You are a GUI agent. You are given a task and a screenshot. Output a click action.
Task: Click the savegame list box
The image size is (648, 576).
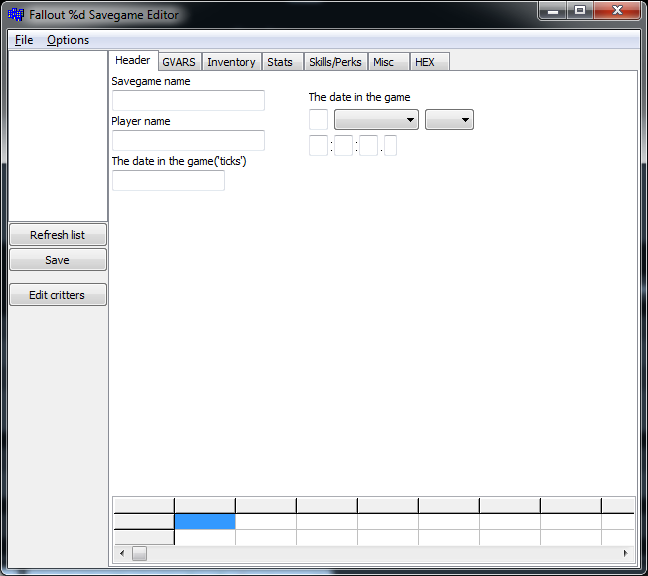(58, 136)
